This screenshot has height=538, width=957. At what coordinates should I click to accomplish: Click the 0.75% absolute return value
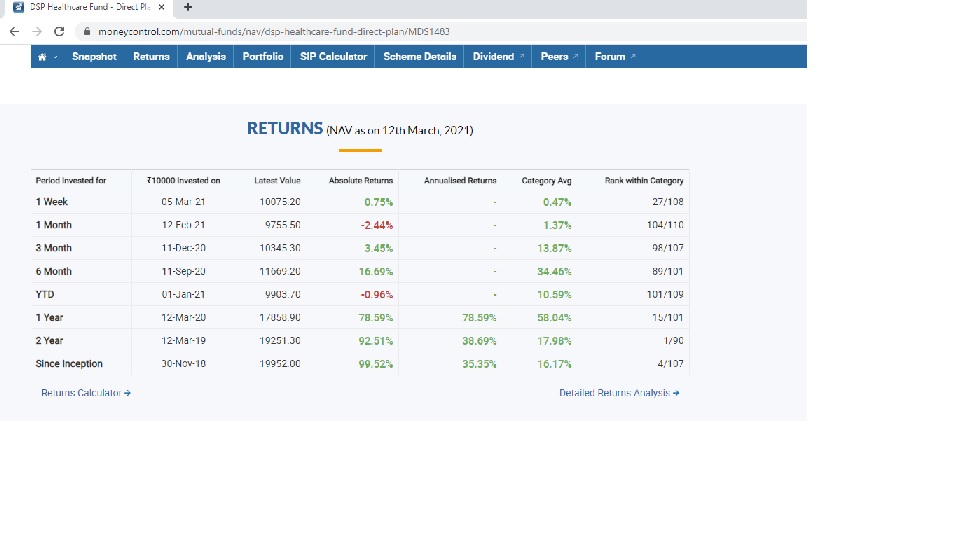tap(378, 202)
